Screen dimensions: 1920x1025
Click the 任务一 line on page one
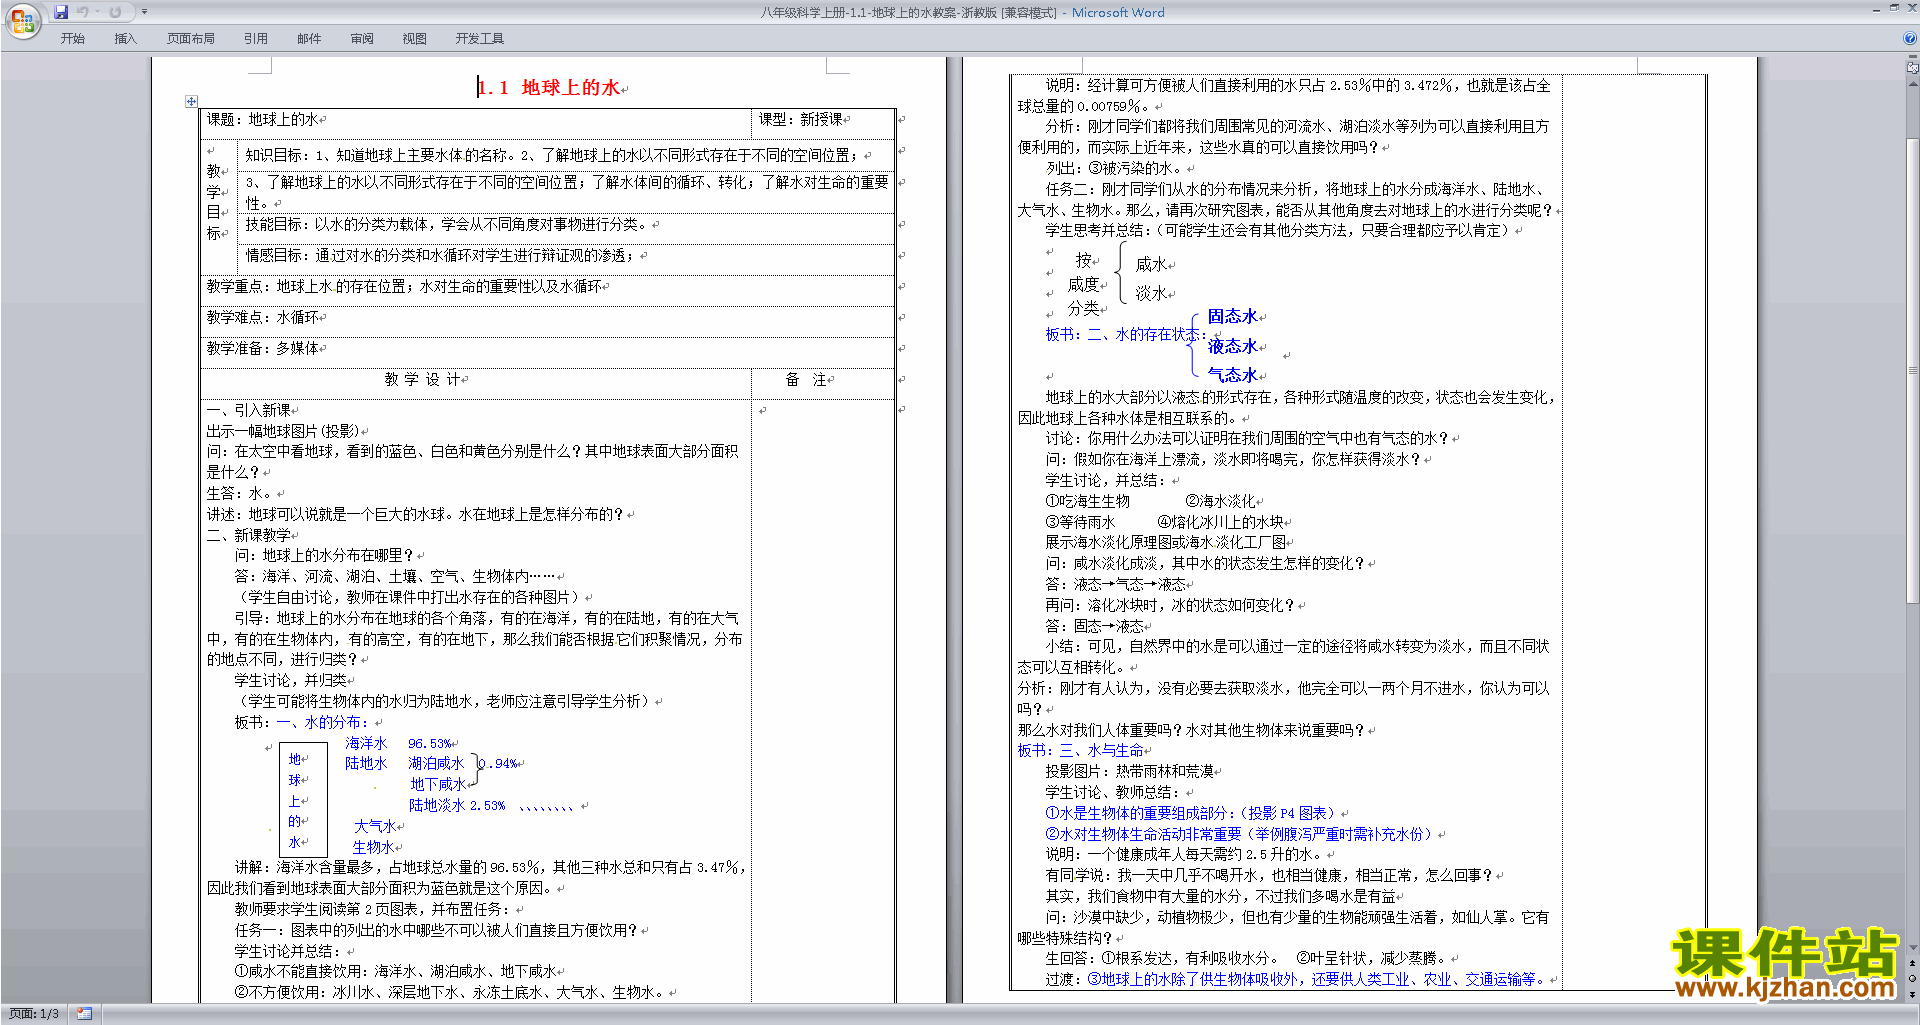[x=436, y=931]
